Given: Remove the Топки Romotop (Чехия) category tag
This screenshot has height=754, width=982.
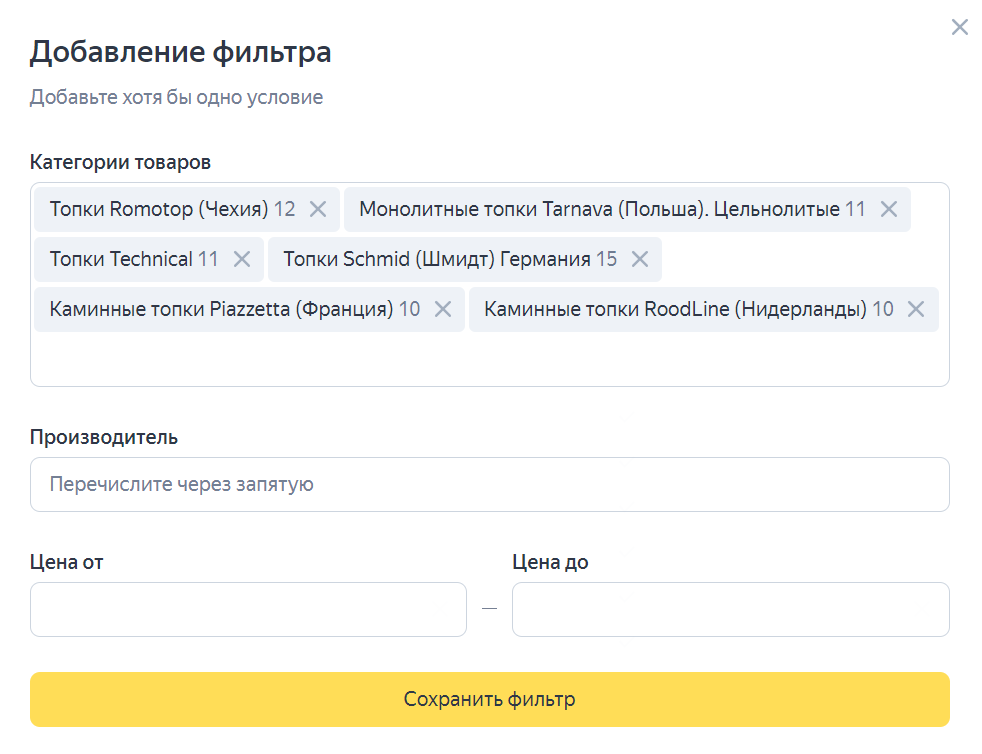Looking at the screenshot, I should tap(318, 209).
